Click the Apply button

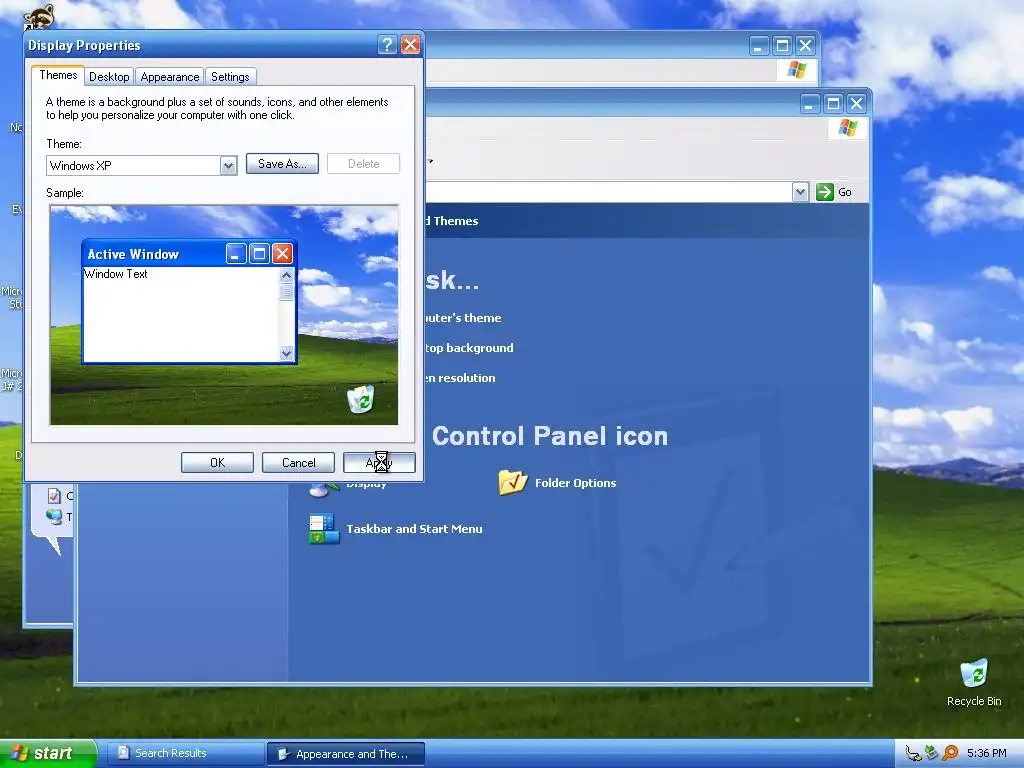(379, 462)
